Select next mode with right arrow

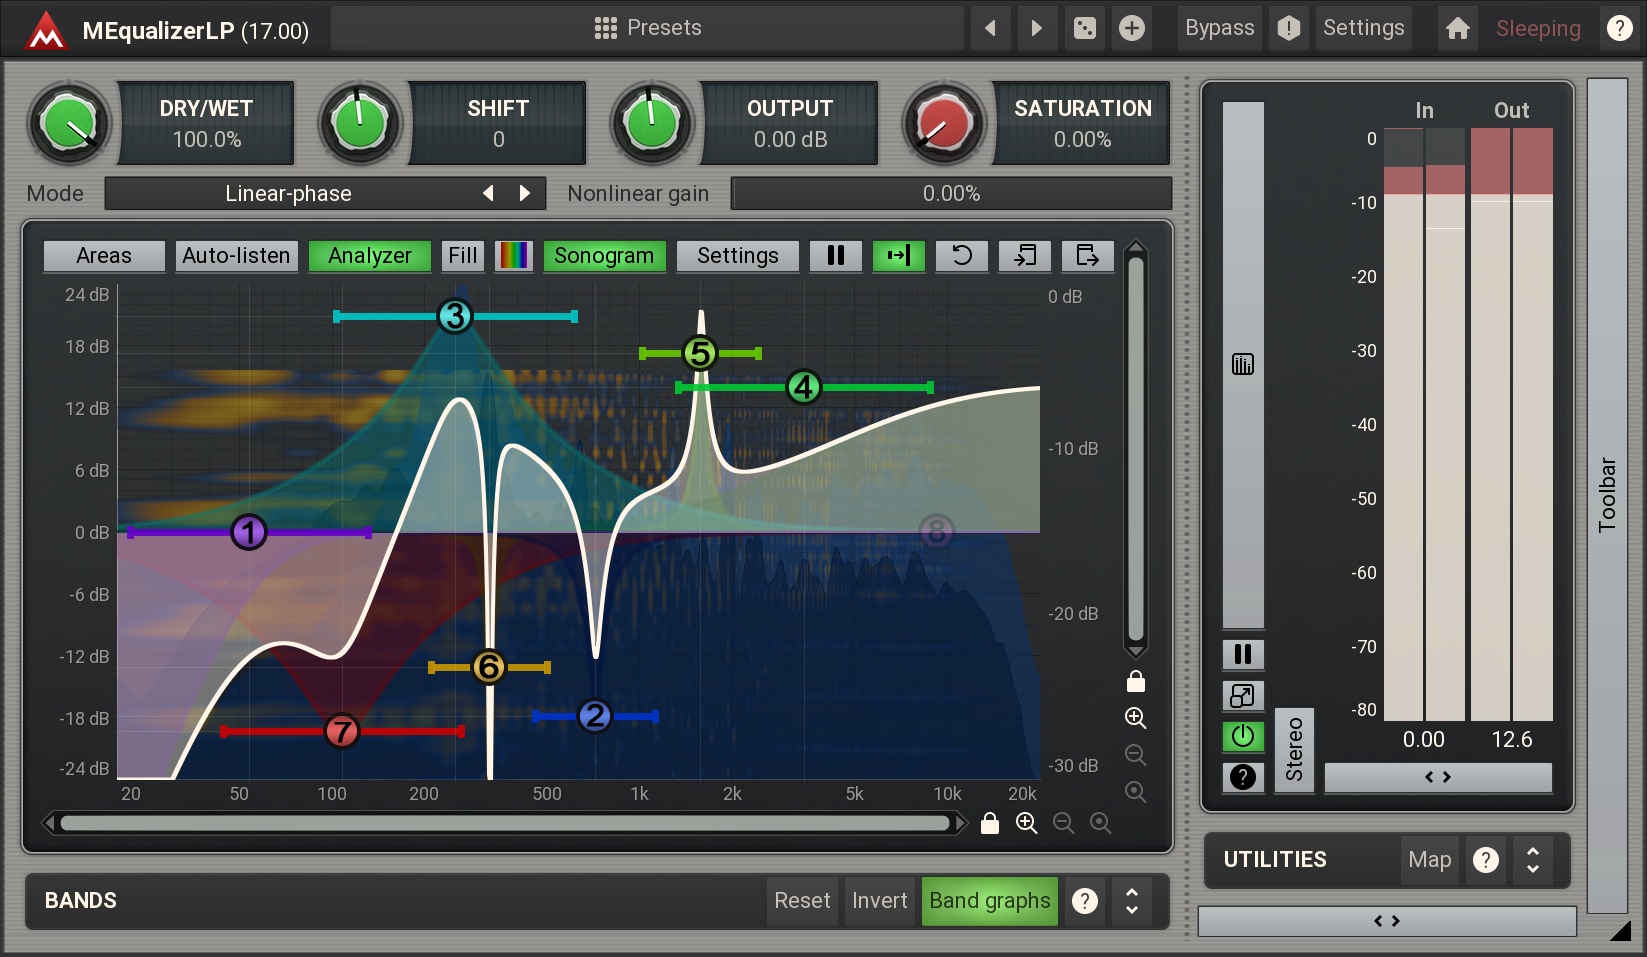tap(525, 193)
